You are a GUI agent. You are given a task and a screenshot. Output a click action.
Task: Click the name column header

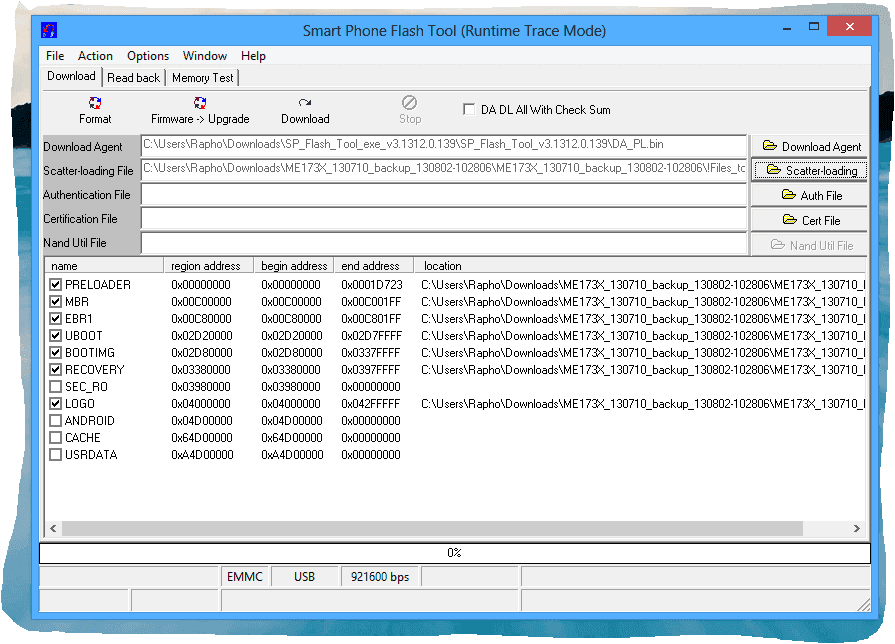click(x=104, y=266)
